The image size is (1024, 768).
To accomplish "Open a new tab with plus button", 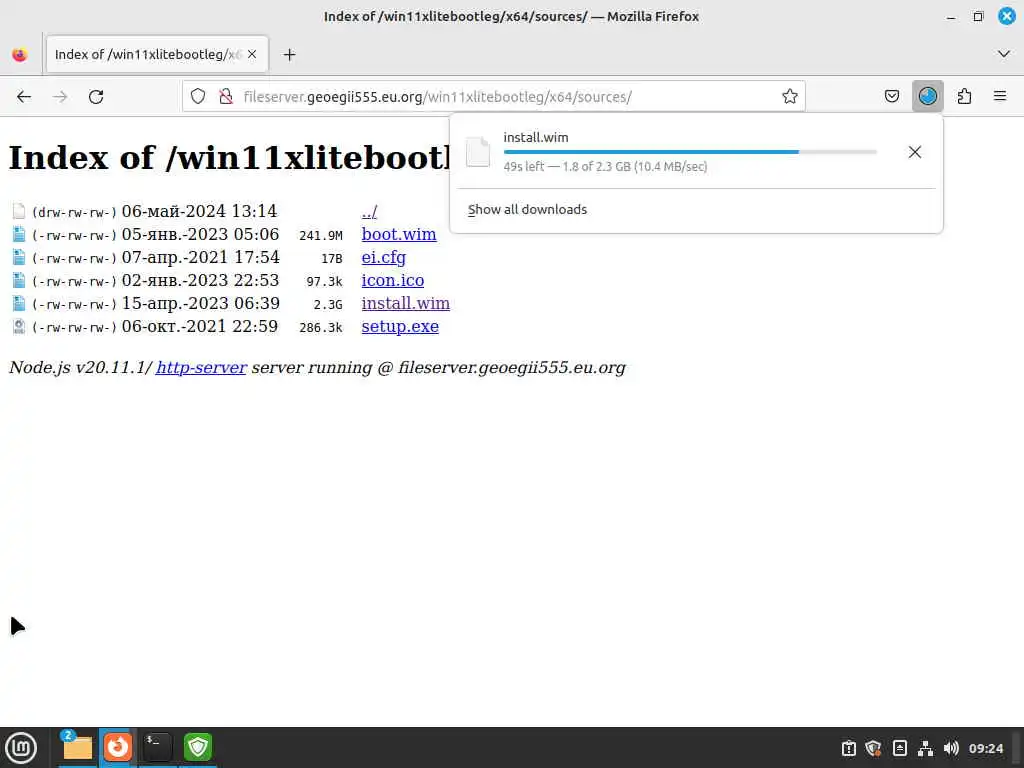I will coord(289,55).
